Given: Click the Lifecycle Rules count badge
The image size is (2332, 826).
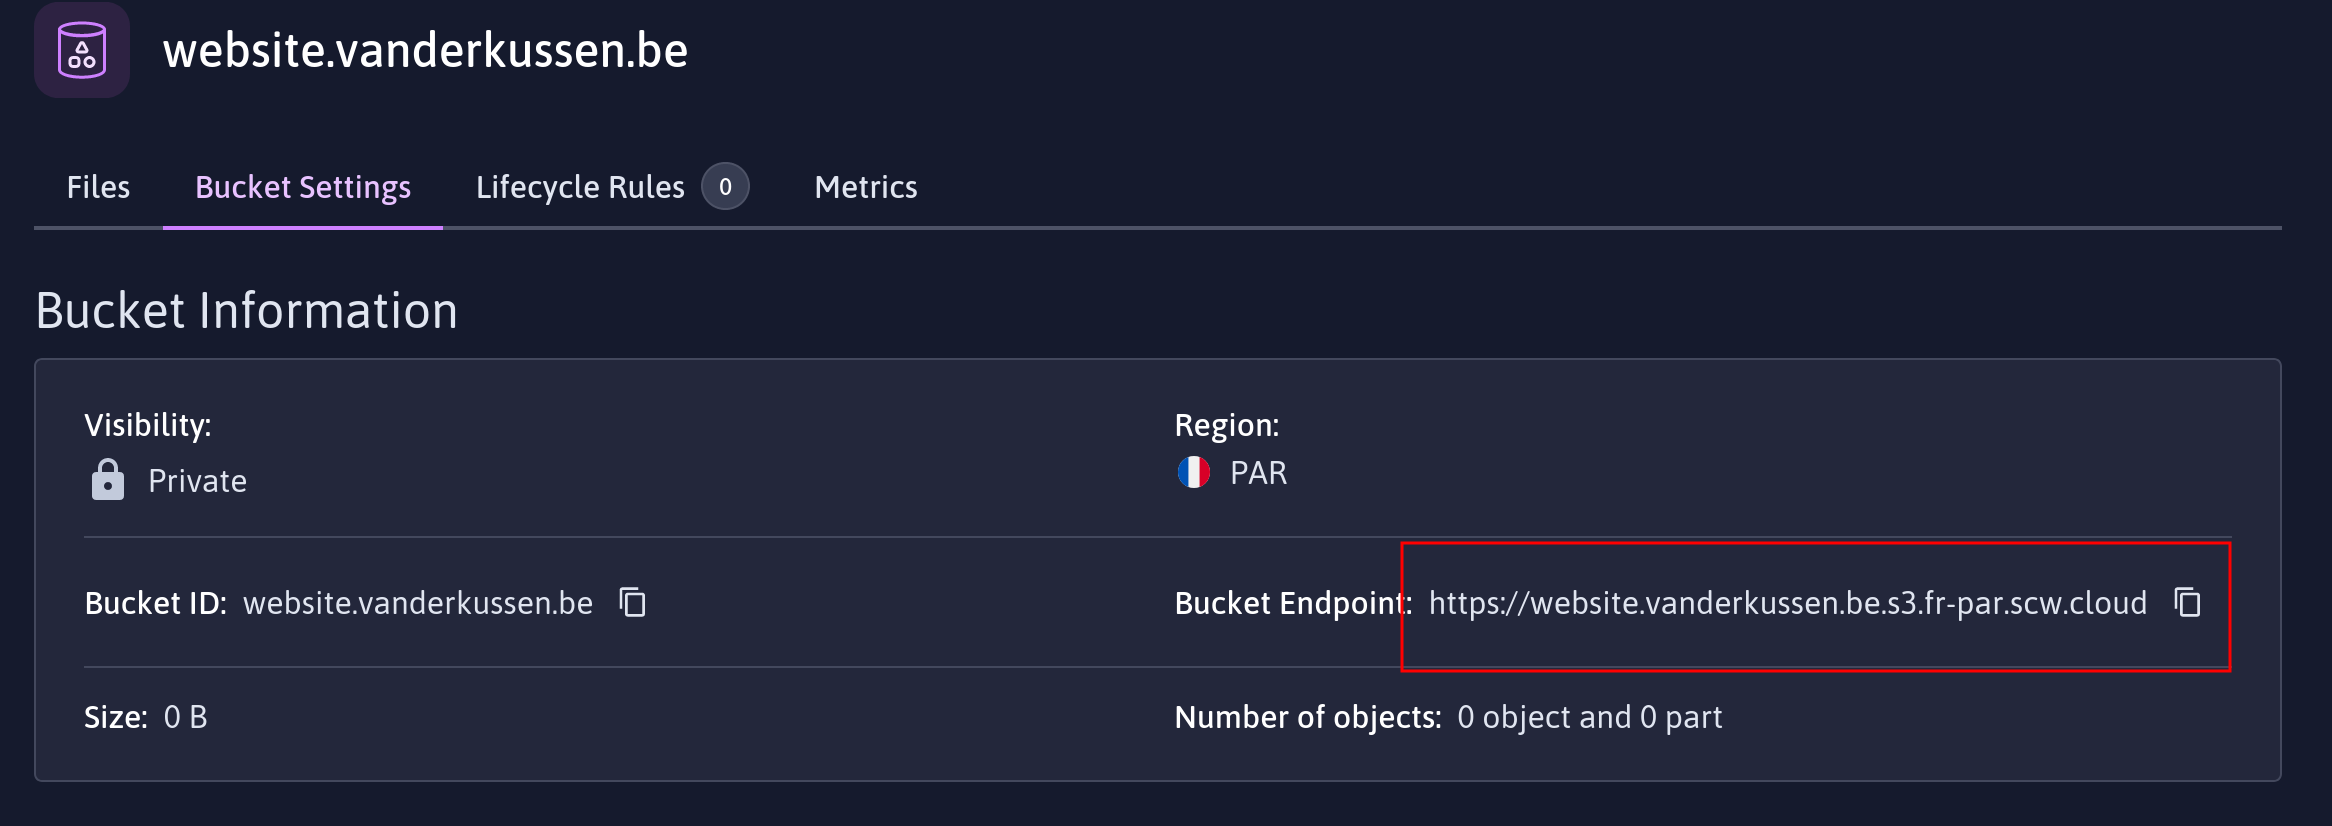Looking at the screenshot, I should click(725, 187).
